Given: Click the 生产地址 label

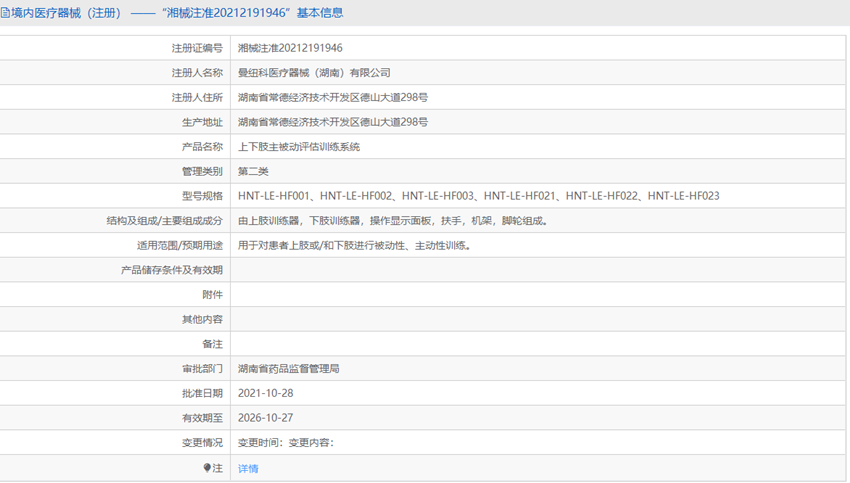Looking at the screenshot, I should click(x=202, y=122).
